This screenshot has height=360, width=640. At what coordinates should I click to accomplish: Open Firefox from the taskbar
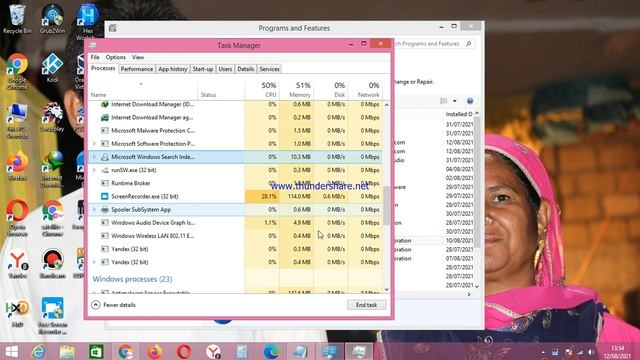tap(155, 351)
